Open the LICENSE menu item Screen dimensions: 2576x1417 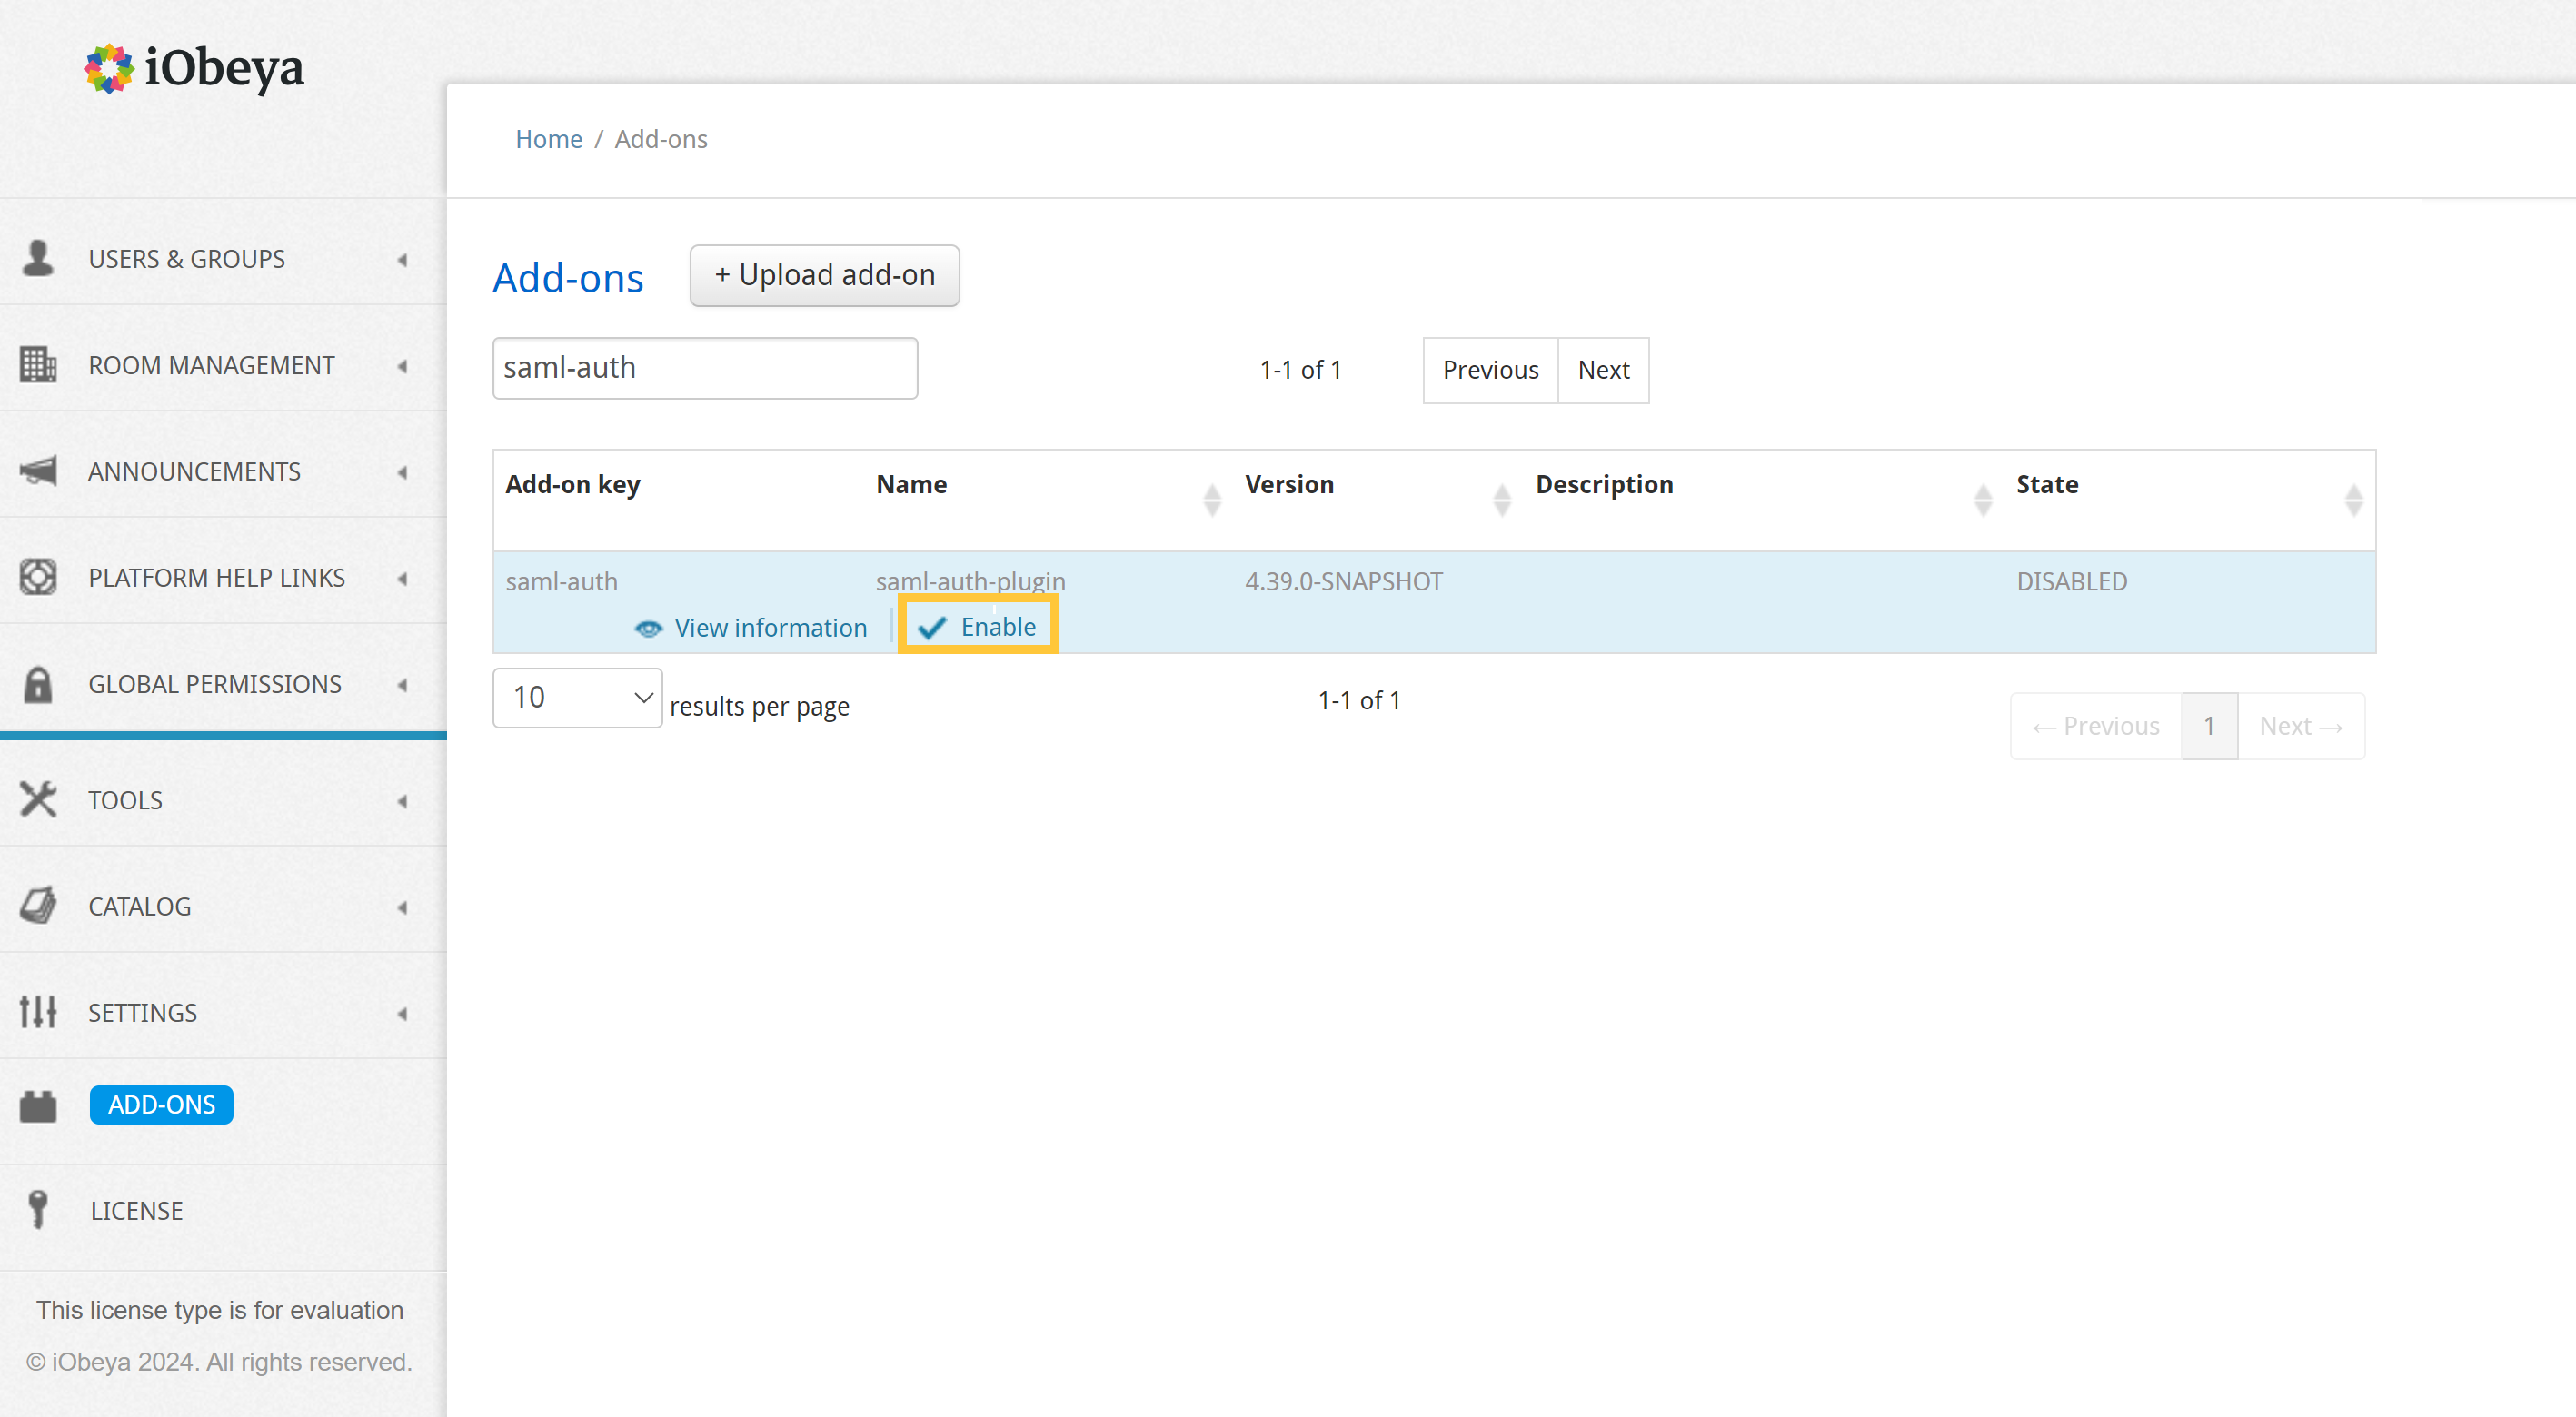pyautogui.click(x=136, y=1210)
